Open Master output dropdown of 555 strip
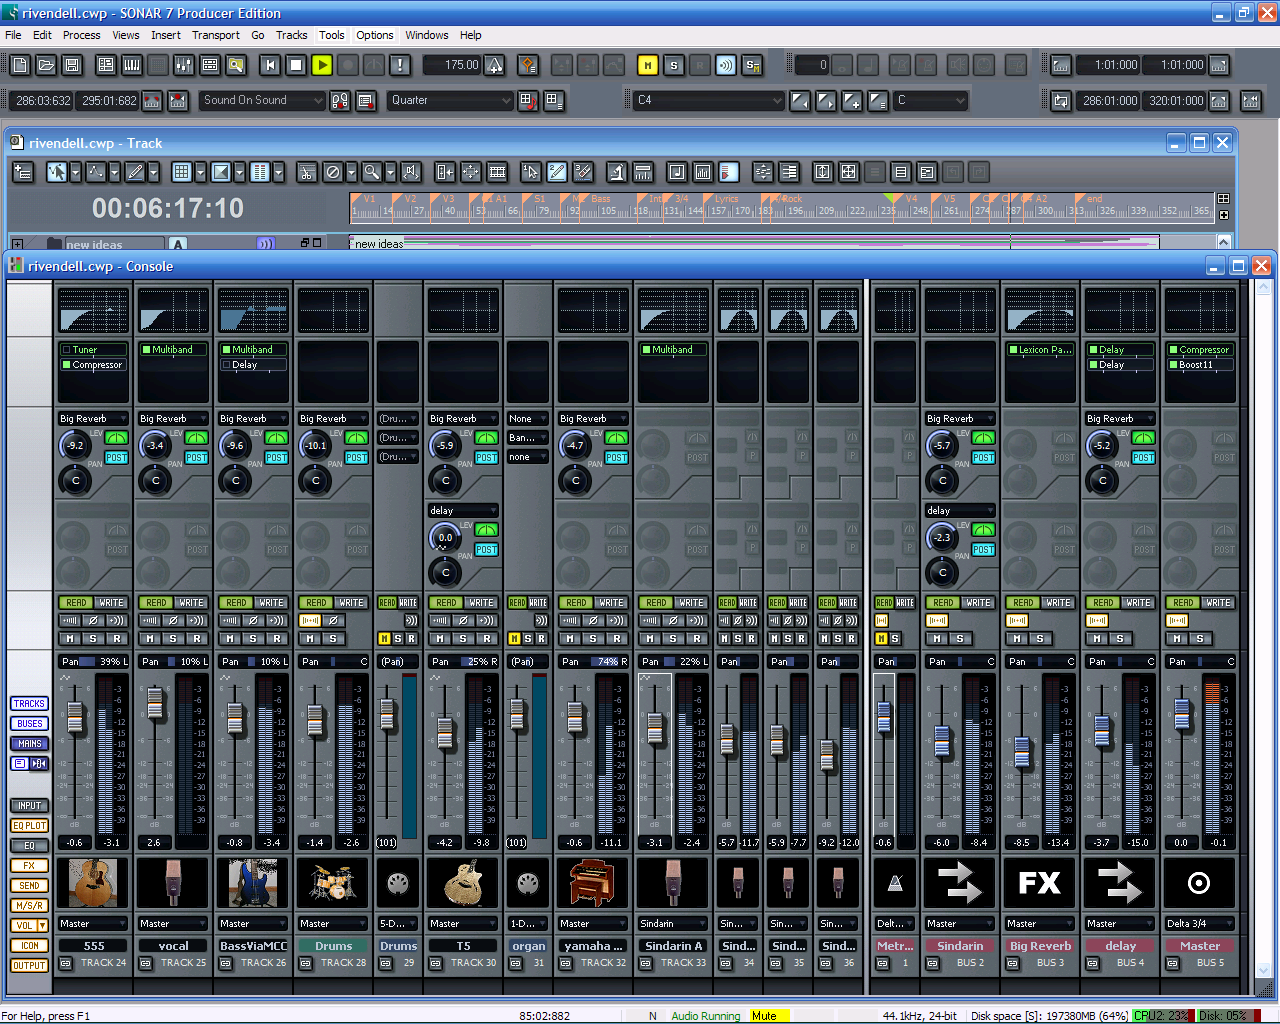Viewport: 1280px width, 1024px height. (93, 924)
